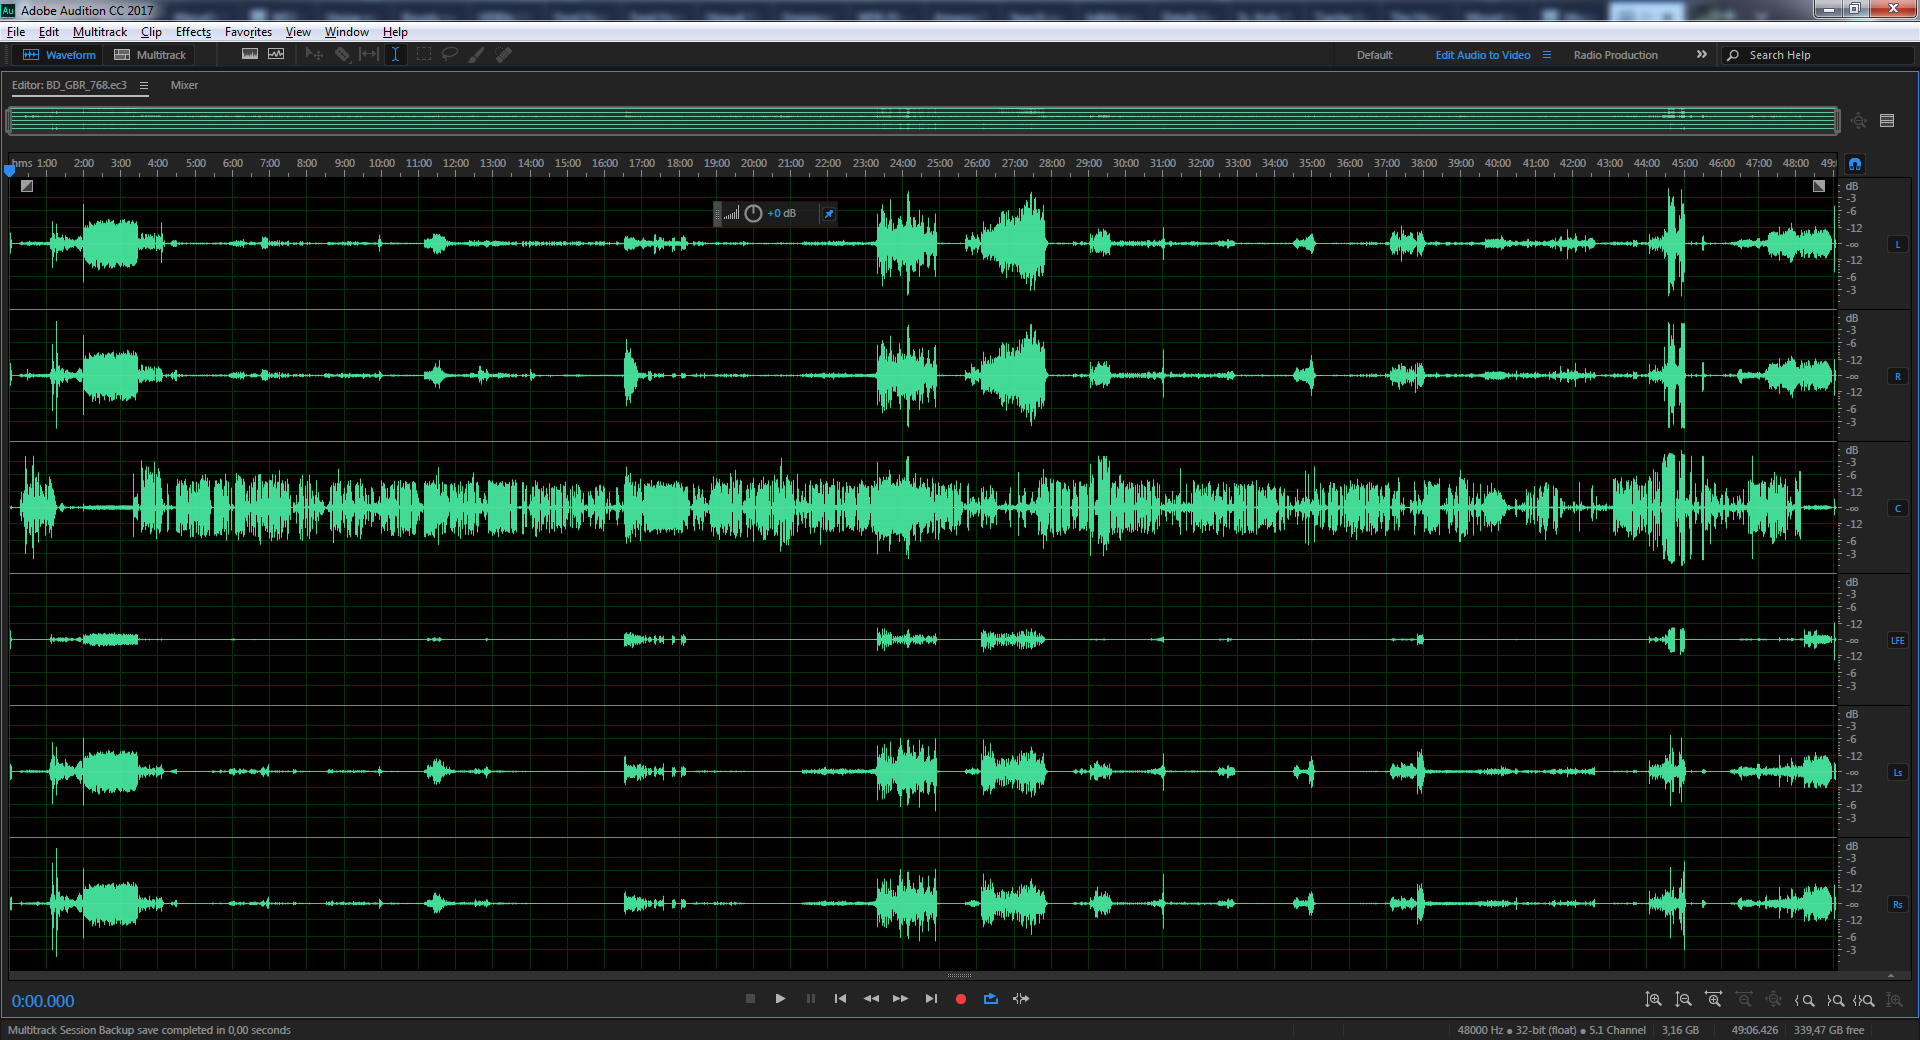
Task: Click the fade-in handle on waveform
Action: 27,186
